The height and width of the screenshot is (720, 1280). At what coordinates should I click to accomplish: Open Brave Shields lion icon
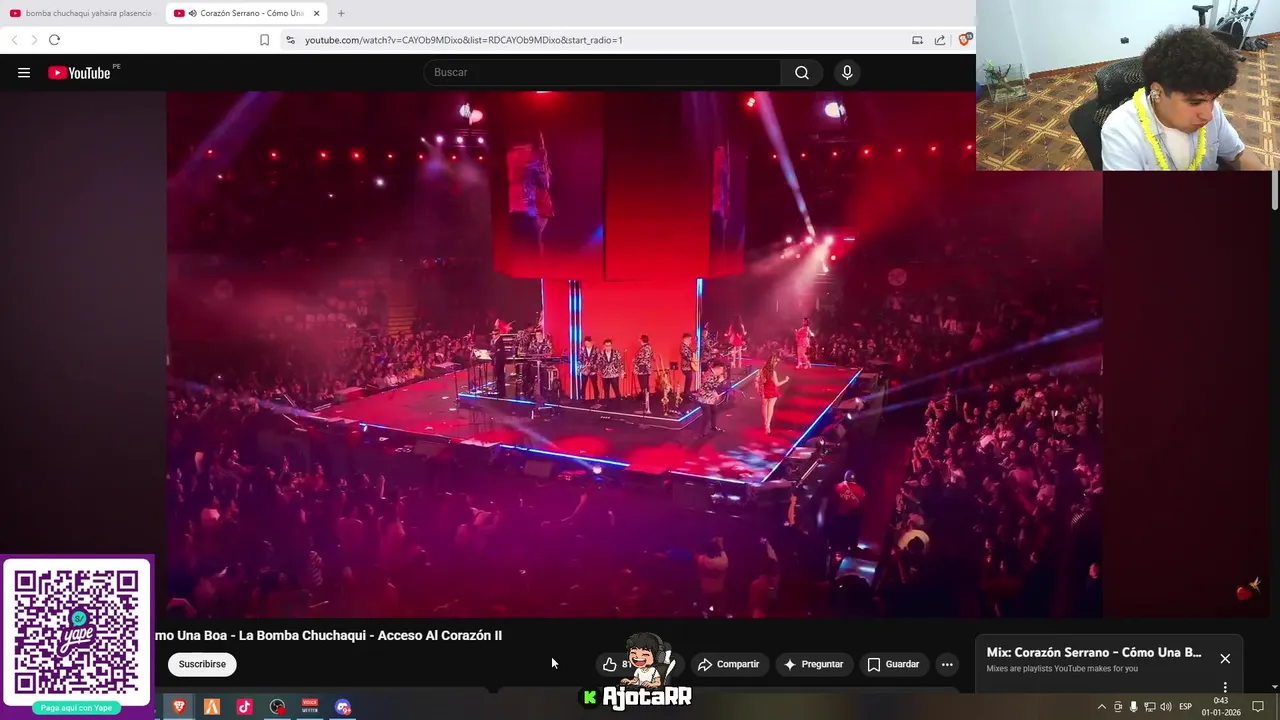click(x=964, y=40)
